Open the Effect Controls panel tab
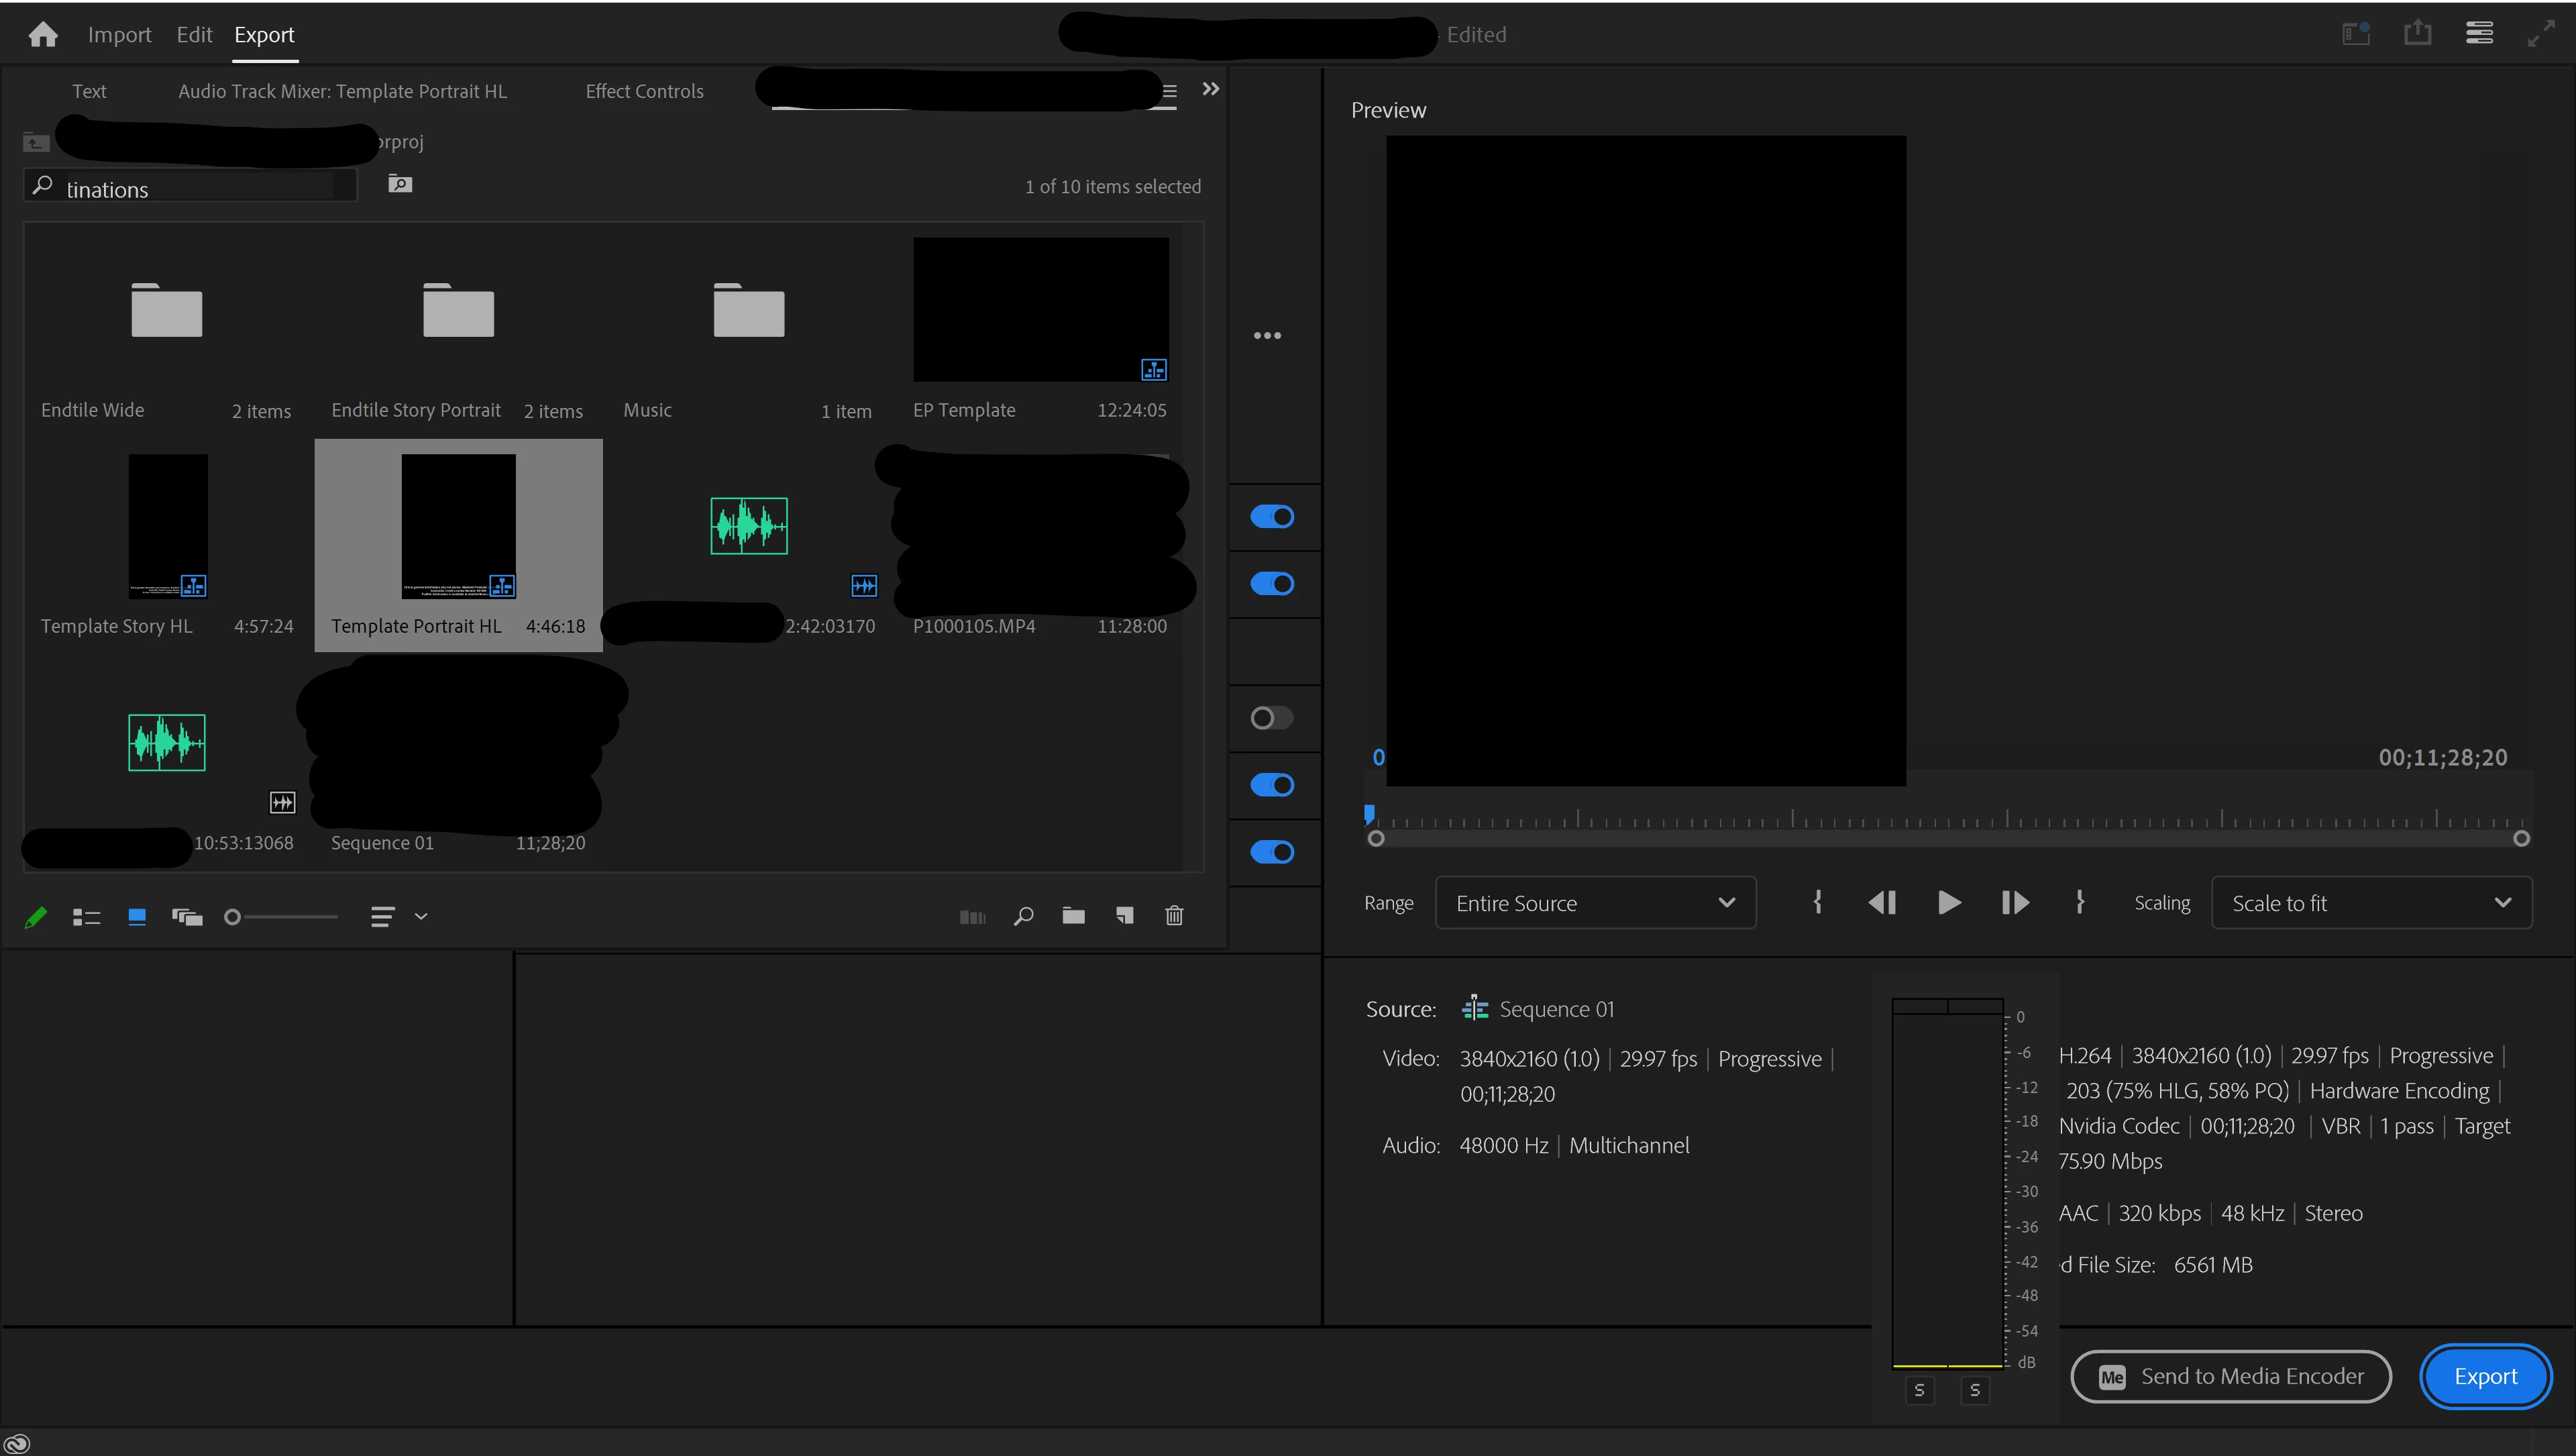This screenshot has height=1456, width=2576. pyautogui.click(x=644, y=91)
